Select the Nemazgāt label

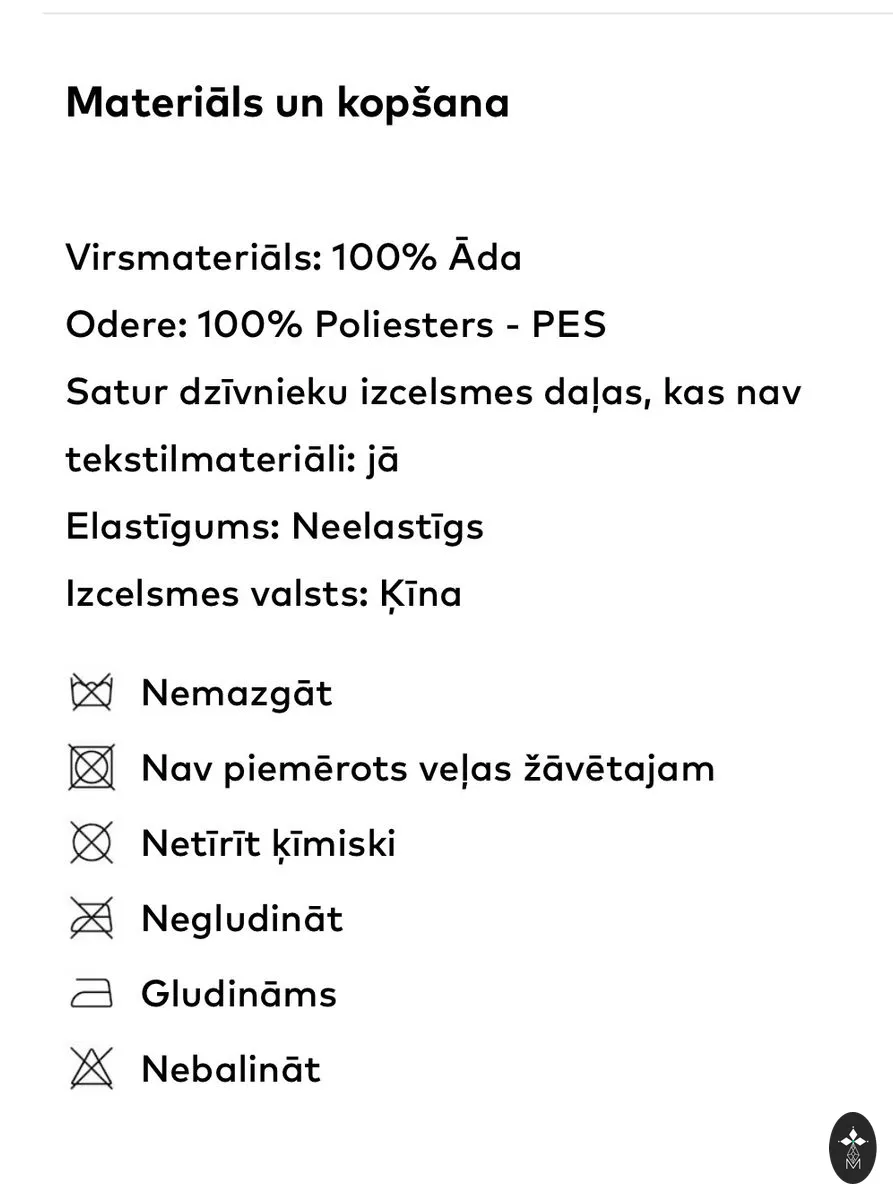[236, 693]
